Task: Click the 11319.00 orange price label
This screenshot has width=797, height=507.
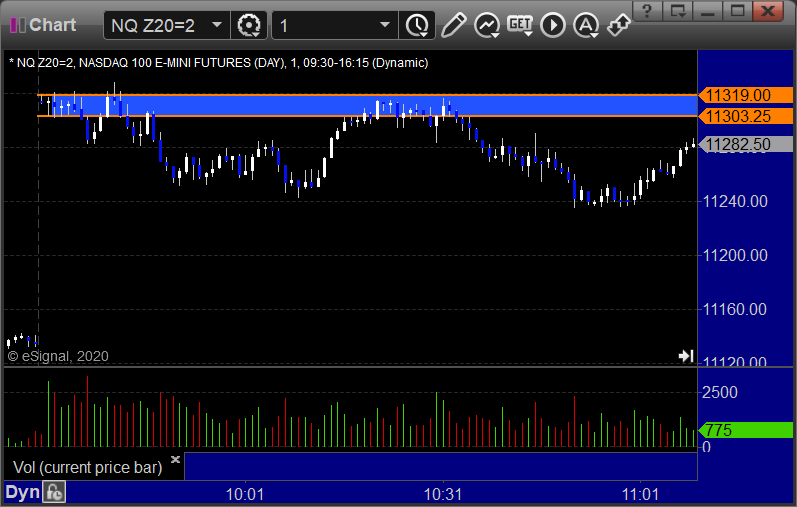Action: [745, 95]
